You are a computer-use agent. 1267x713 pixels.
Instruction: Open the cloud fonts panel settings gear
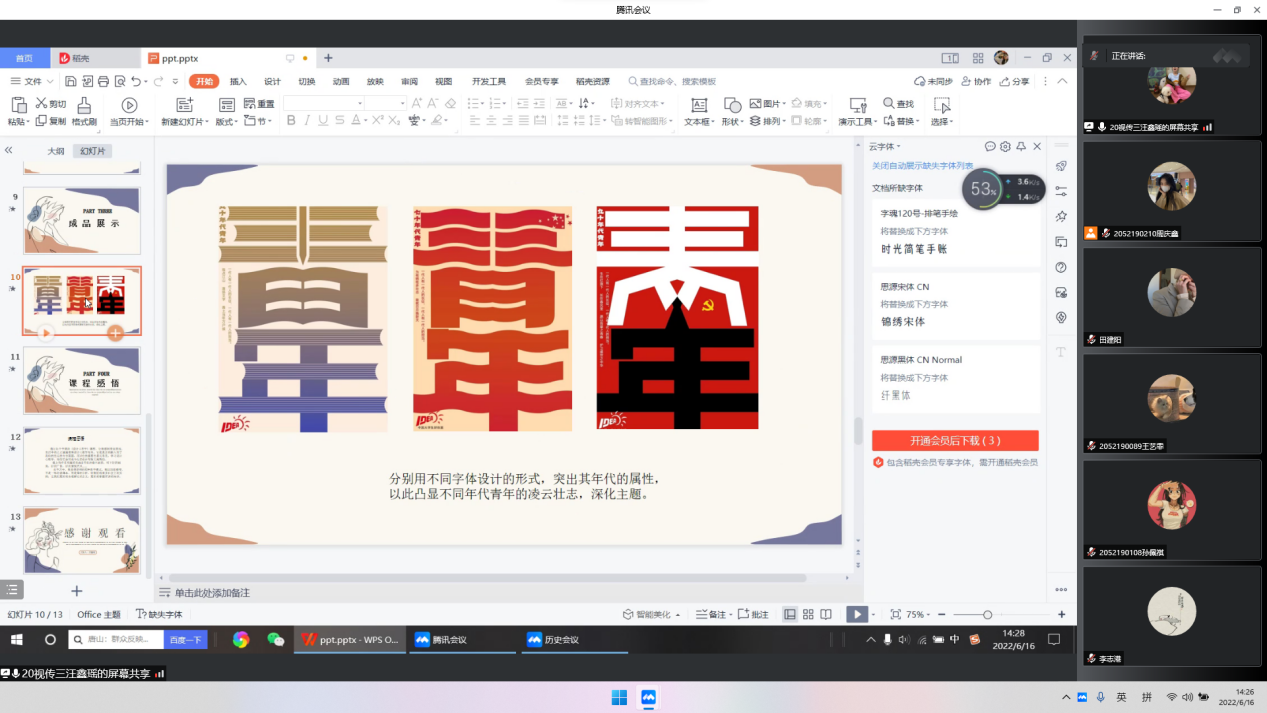1005,147
